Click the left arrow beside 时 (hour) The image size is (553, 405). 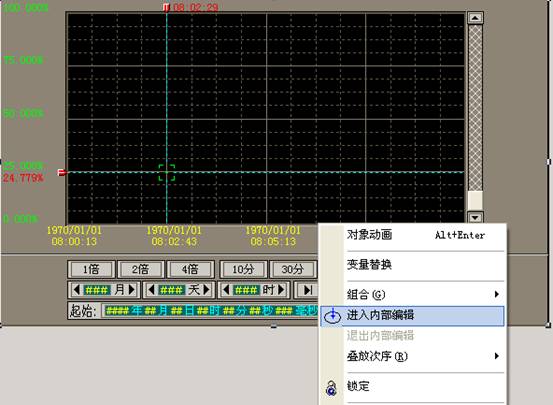[226, 290]
